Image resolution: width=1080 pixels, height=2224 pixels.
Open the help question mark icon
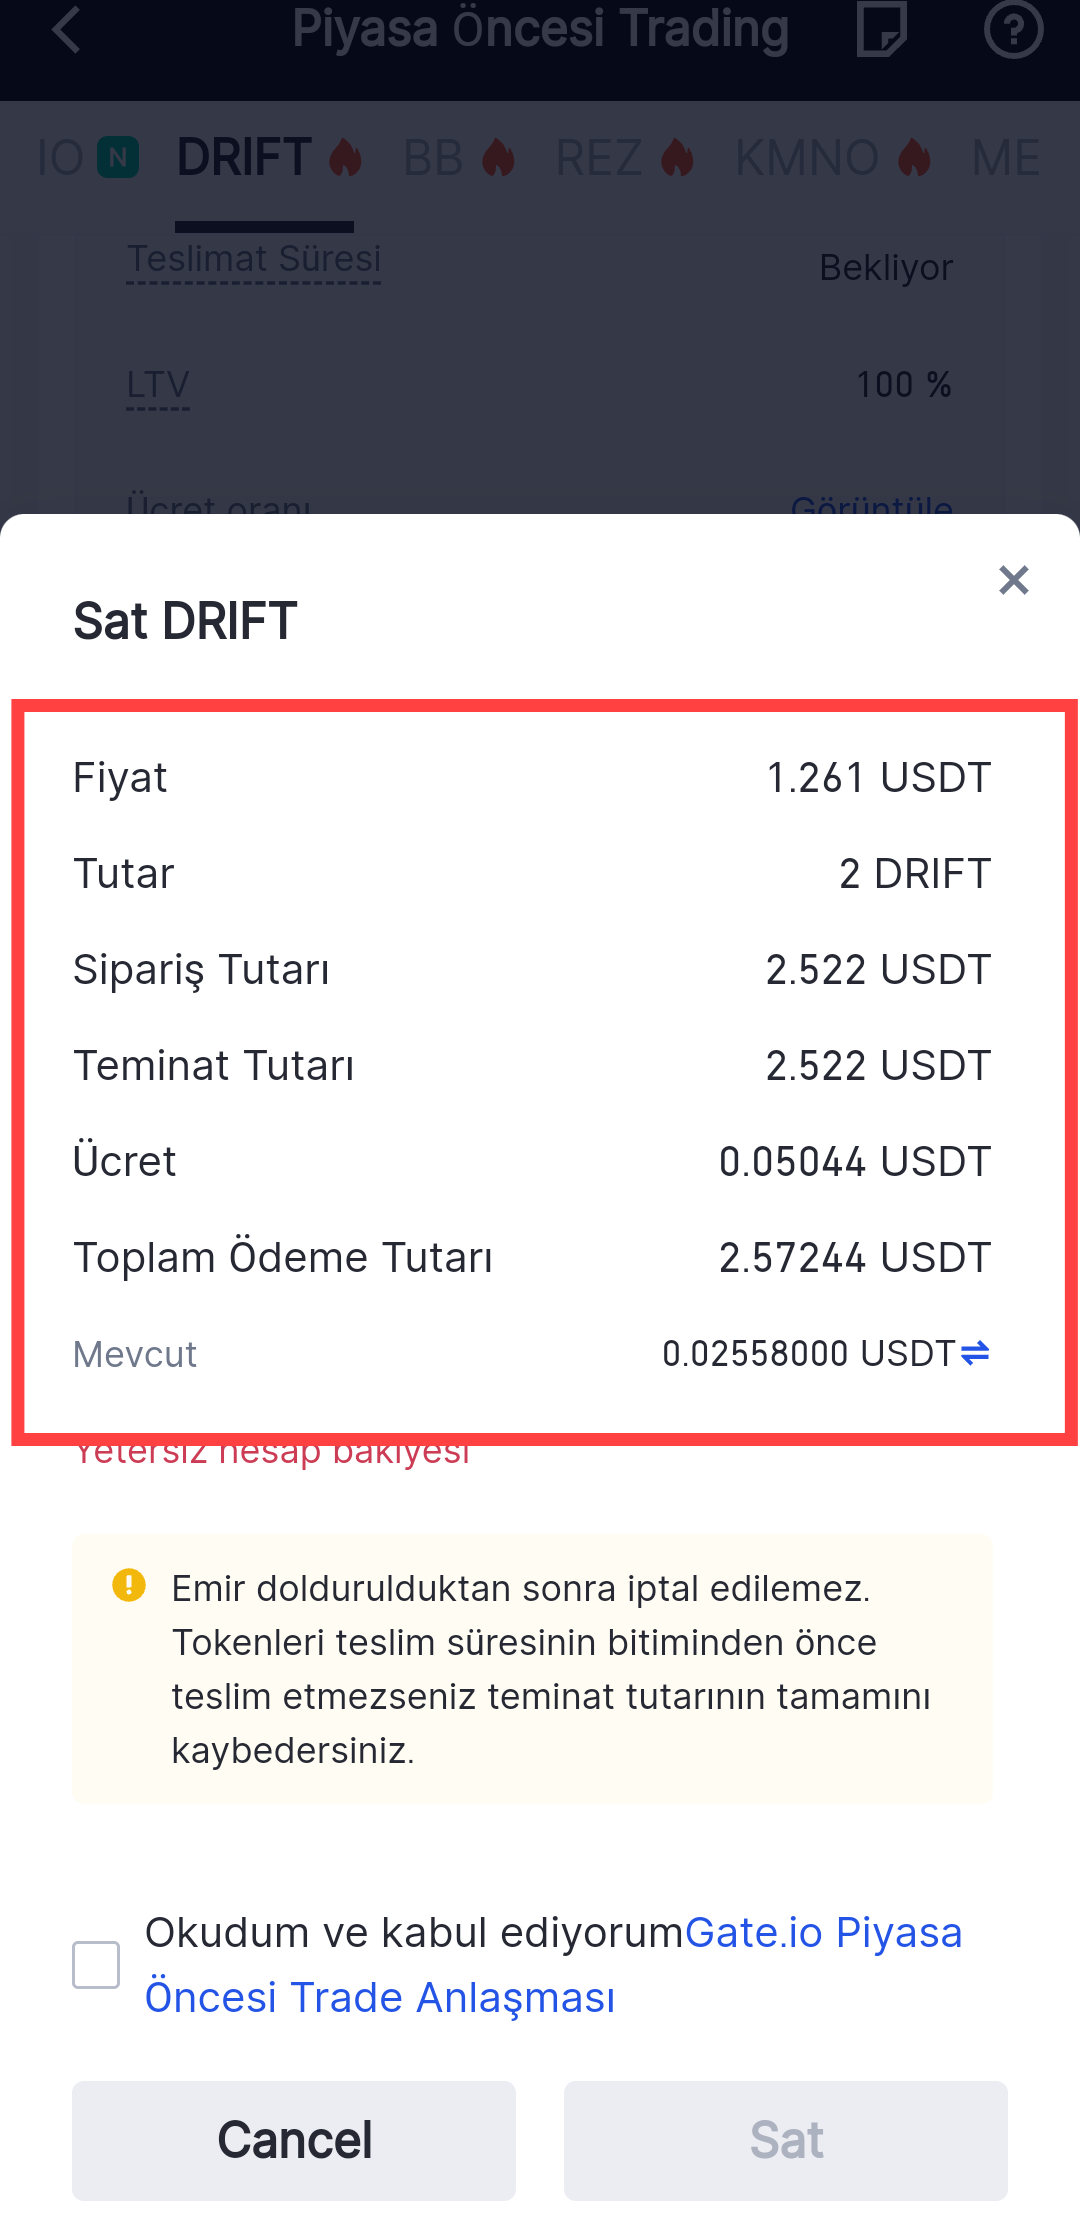[1013, 30]
